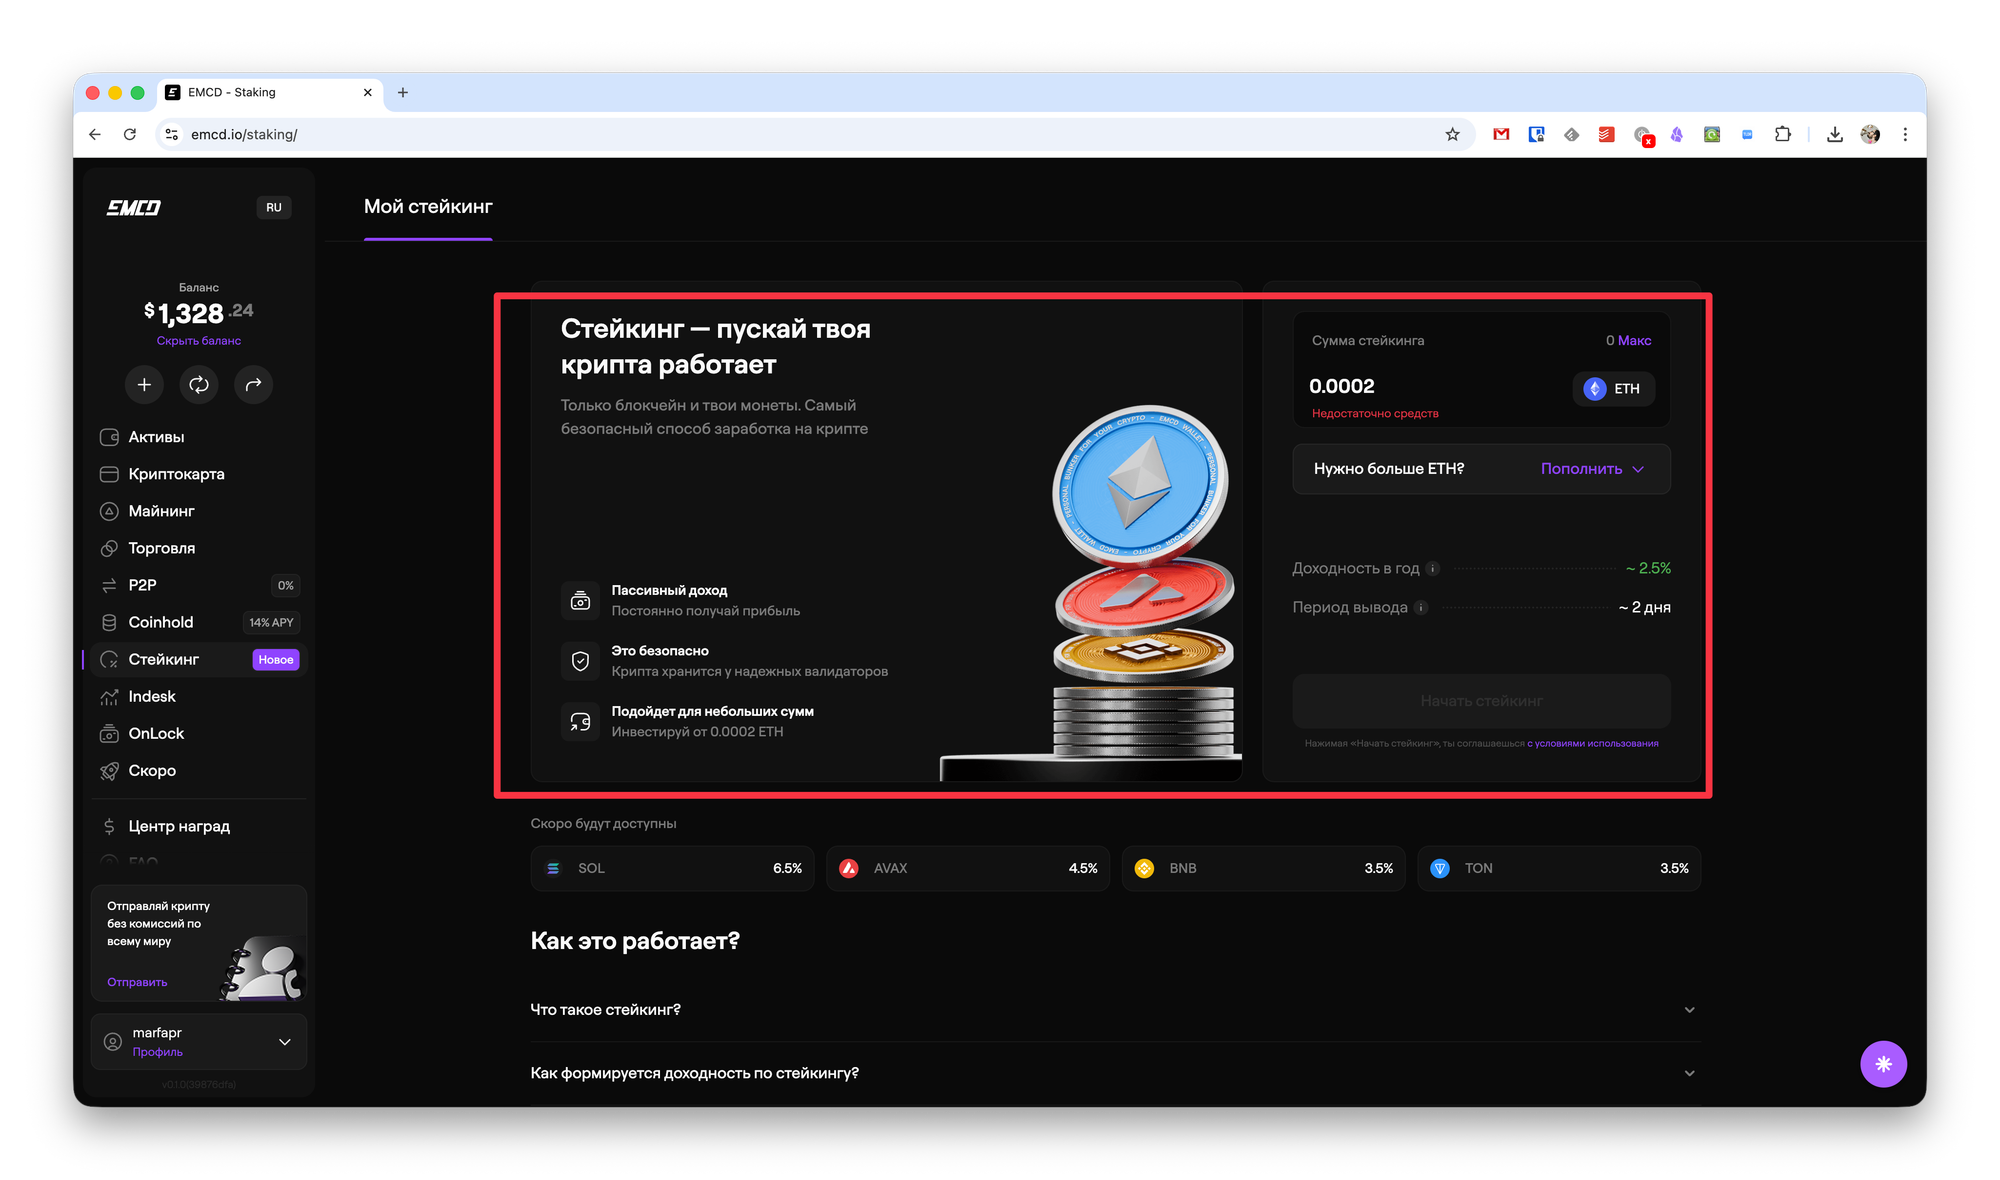Click Макс to stake maximum amount
The width and height of the screenshot is (2000, 1180).
pos(1634,341)
